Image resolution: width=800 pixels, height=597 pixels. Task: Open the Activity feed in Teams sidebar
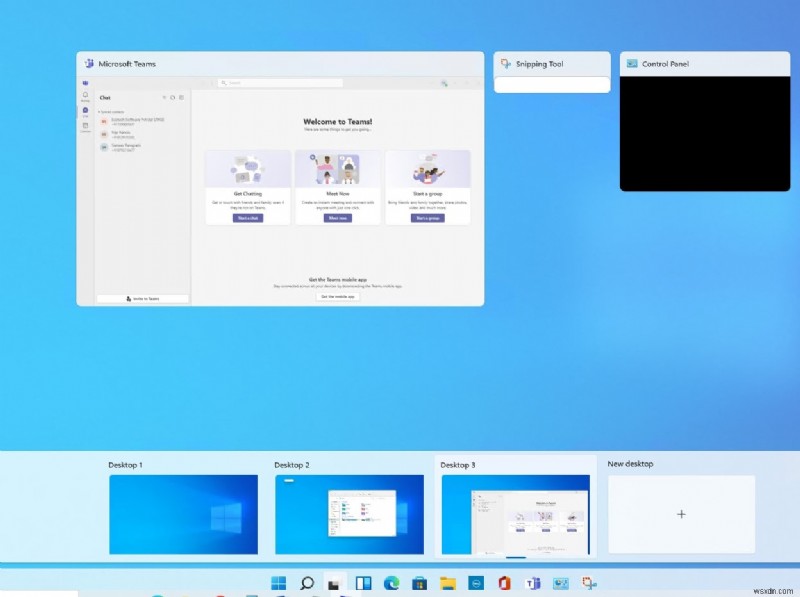pos(84,95)
